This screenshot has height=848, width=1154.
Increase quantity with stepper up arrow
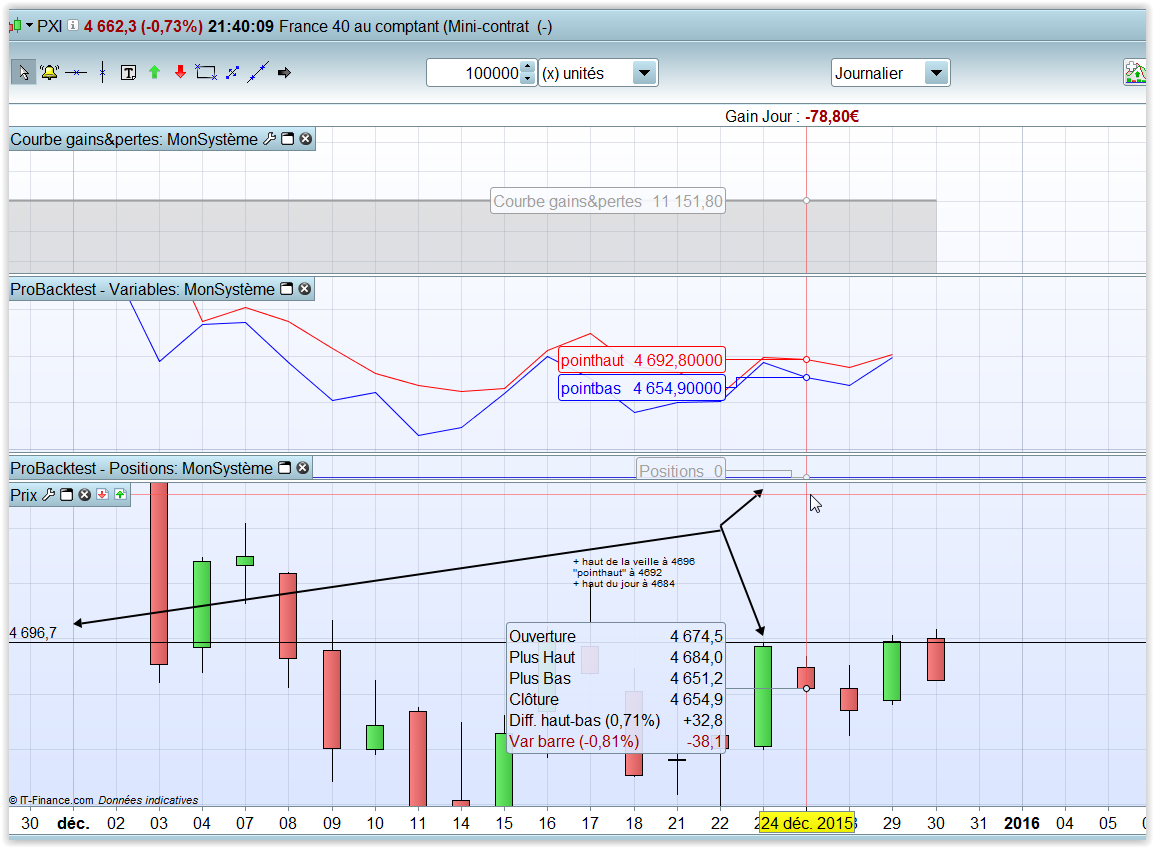click(528, 66)
